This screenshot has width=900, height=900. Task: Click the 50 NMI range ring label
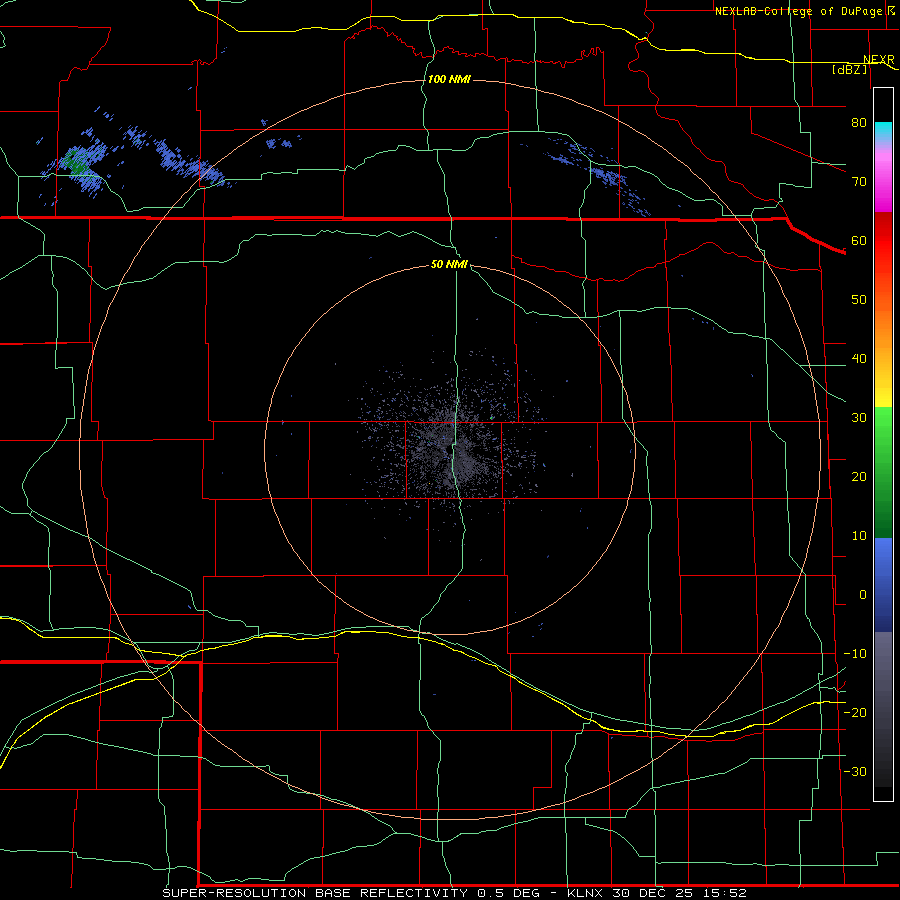point(449,264)
